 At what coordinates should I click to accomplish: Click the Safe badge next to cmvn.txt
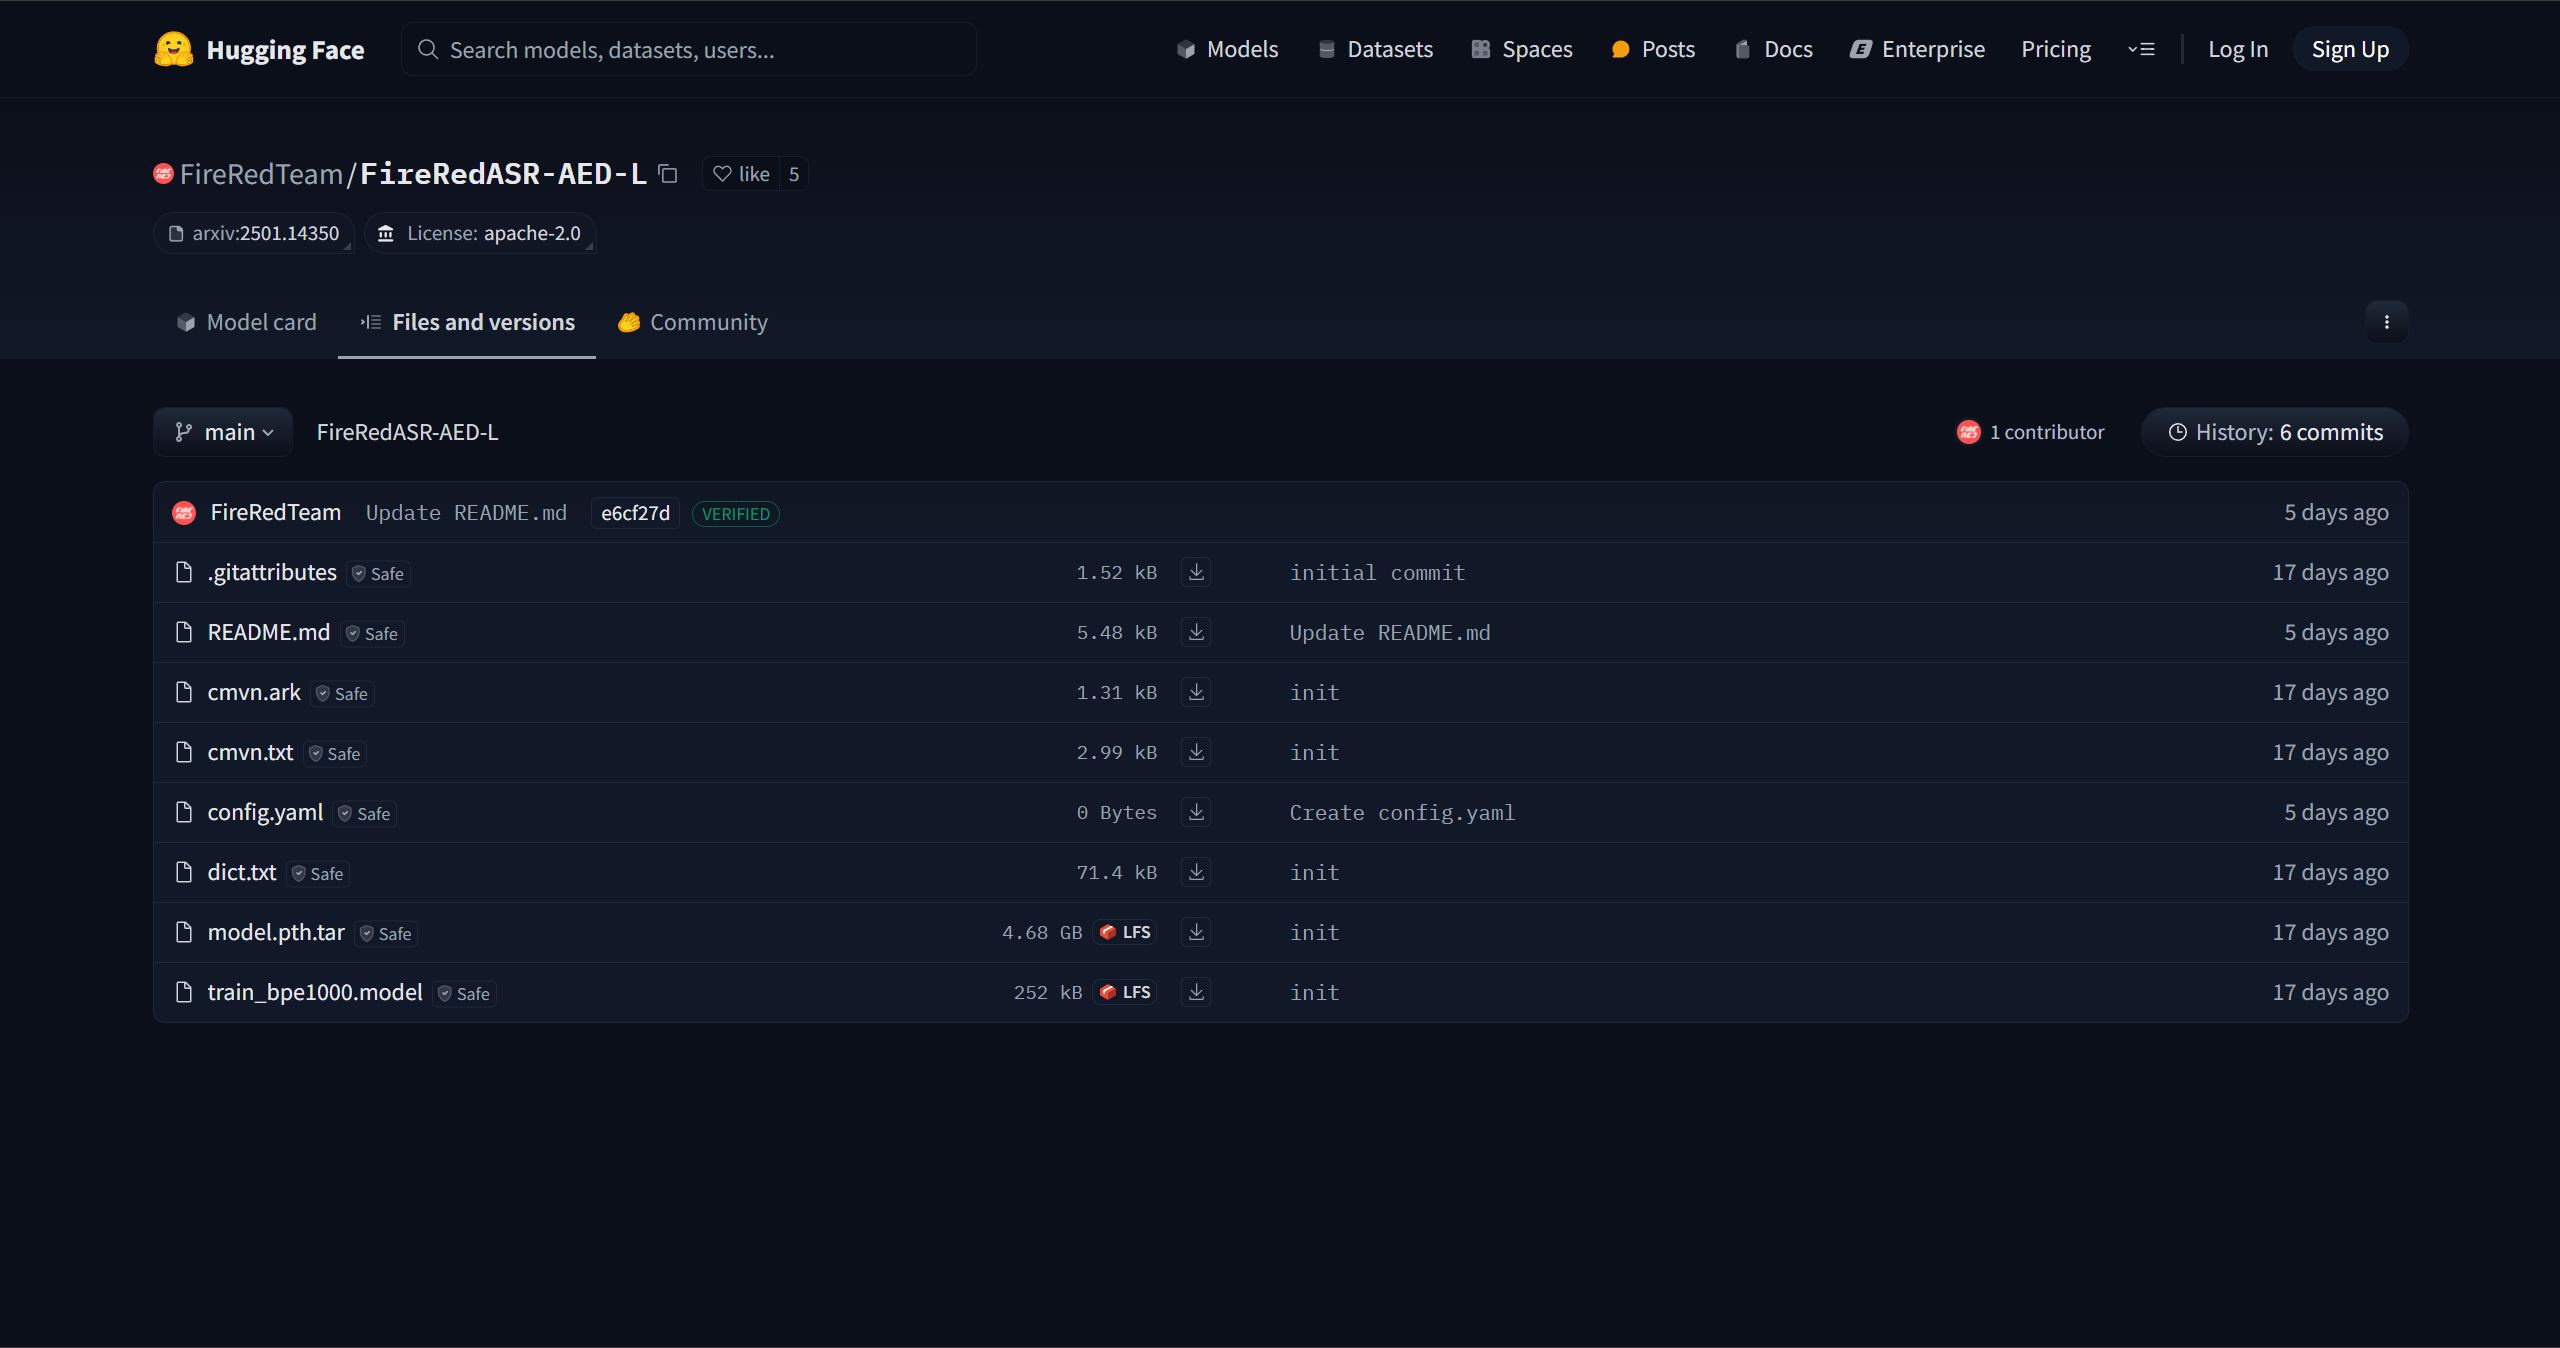pos(335,754)
